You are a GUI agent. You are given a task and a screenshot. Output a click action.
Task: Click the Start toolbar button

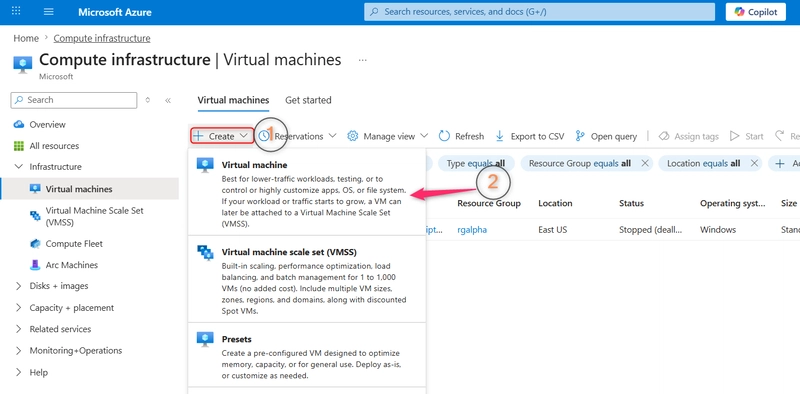point(747,136)
